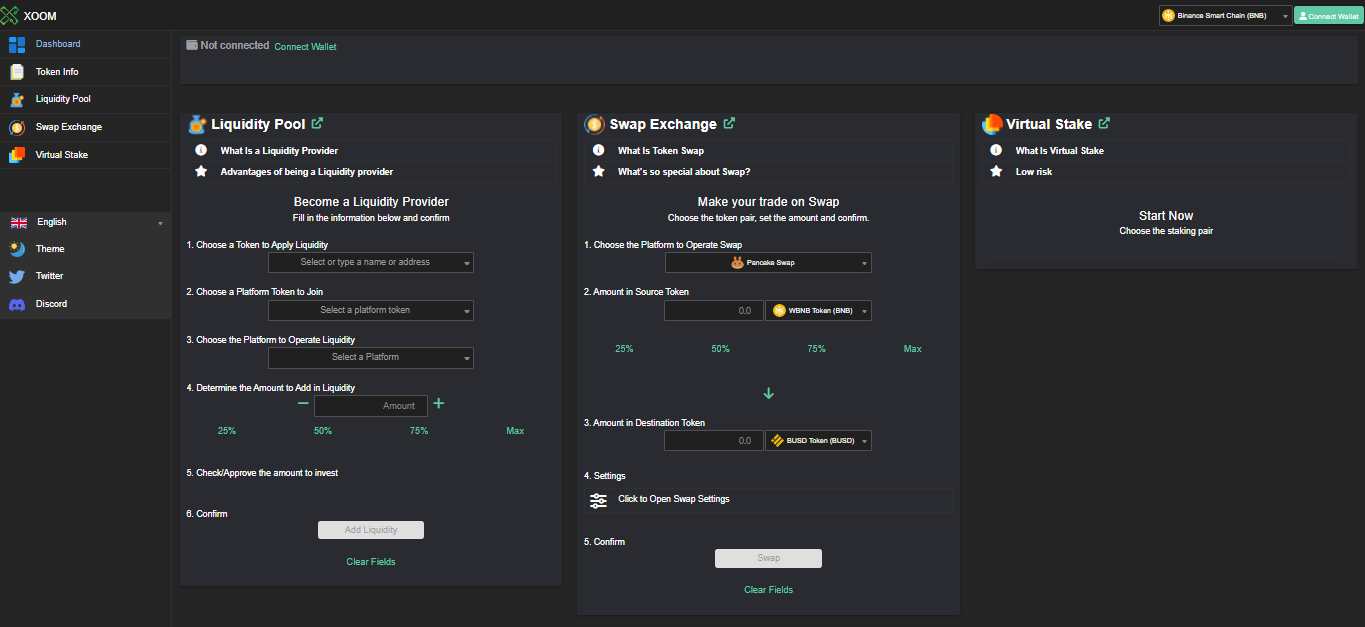Click the minus button beside Amount

[x=303, y=404]
